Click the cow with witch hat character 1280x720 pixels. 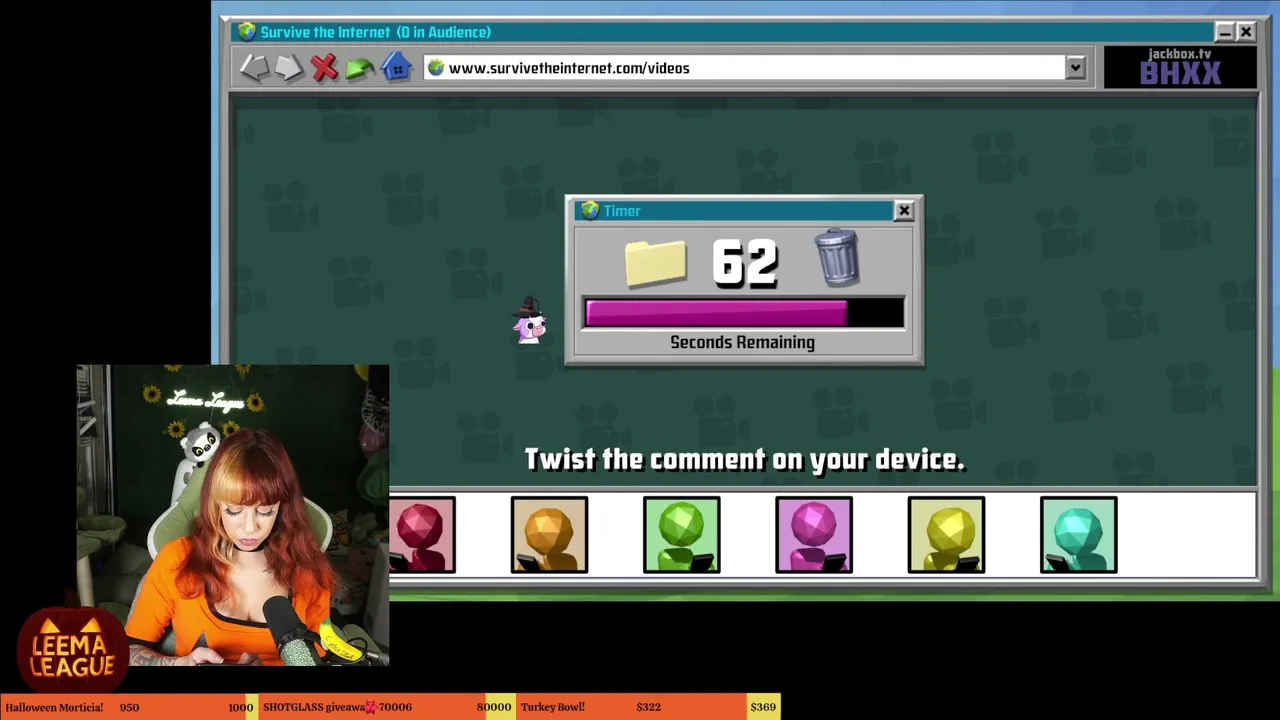tap(529, 321)
